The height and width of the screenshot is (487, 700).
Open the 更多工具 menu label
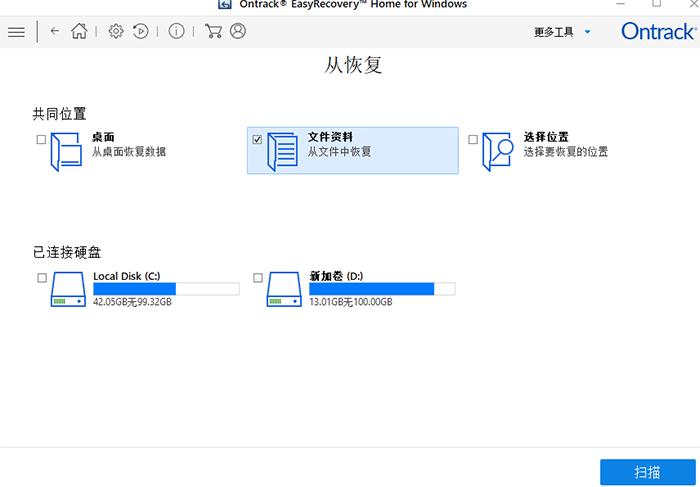[x=554, y=32]
